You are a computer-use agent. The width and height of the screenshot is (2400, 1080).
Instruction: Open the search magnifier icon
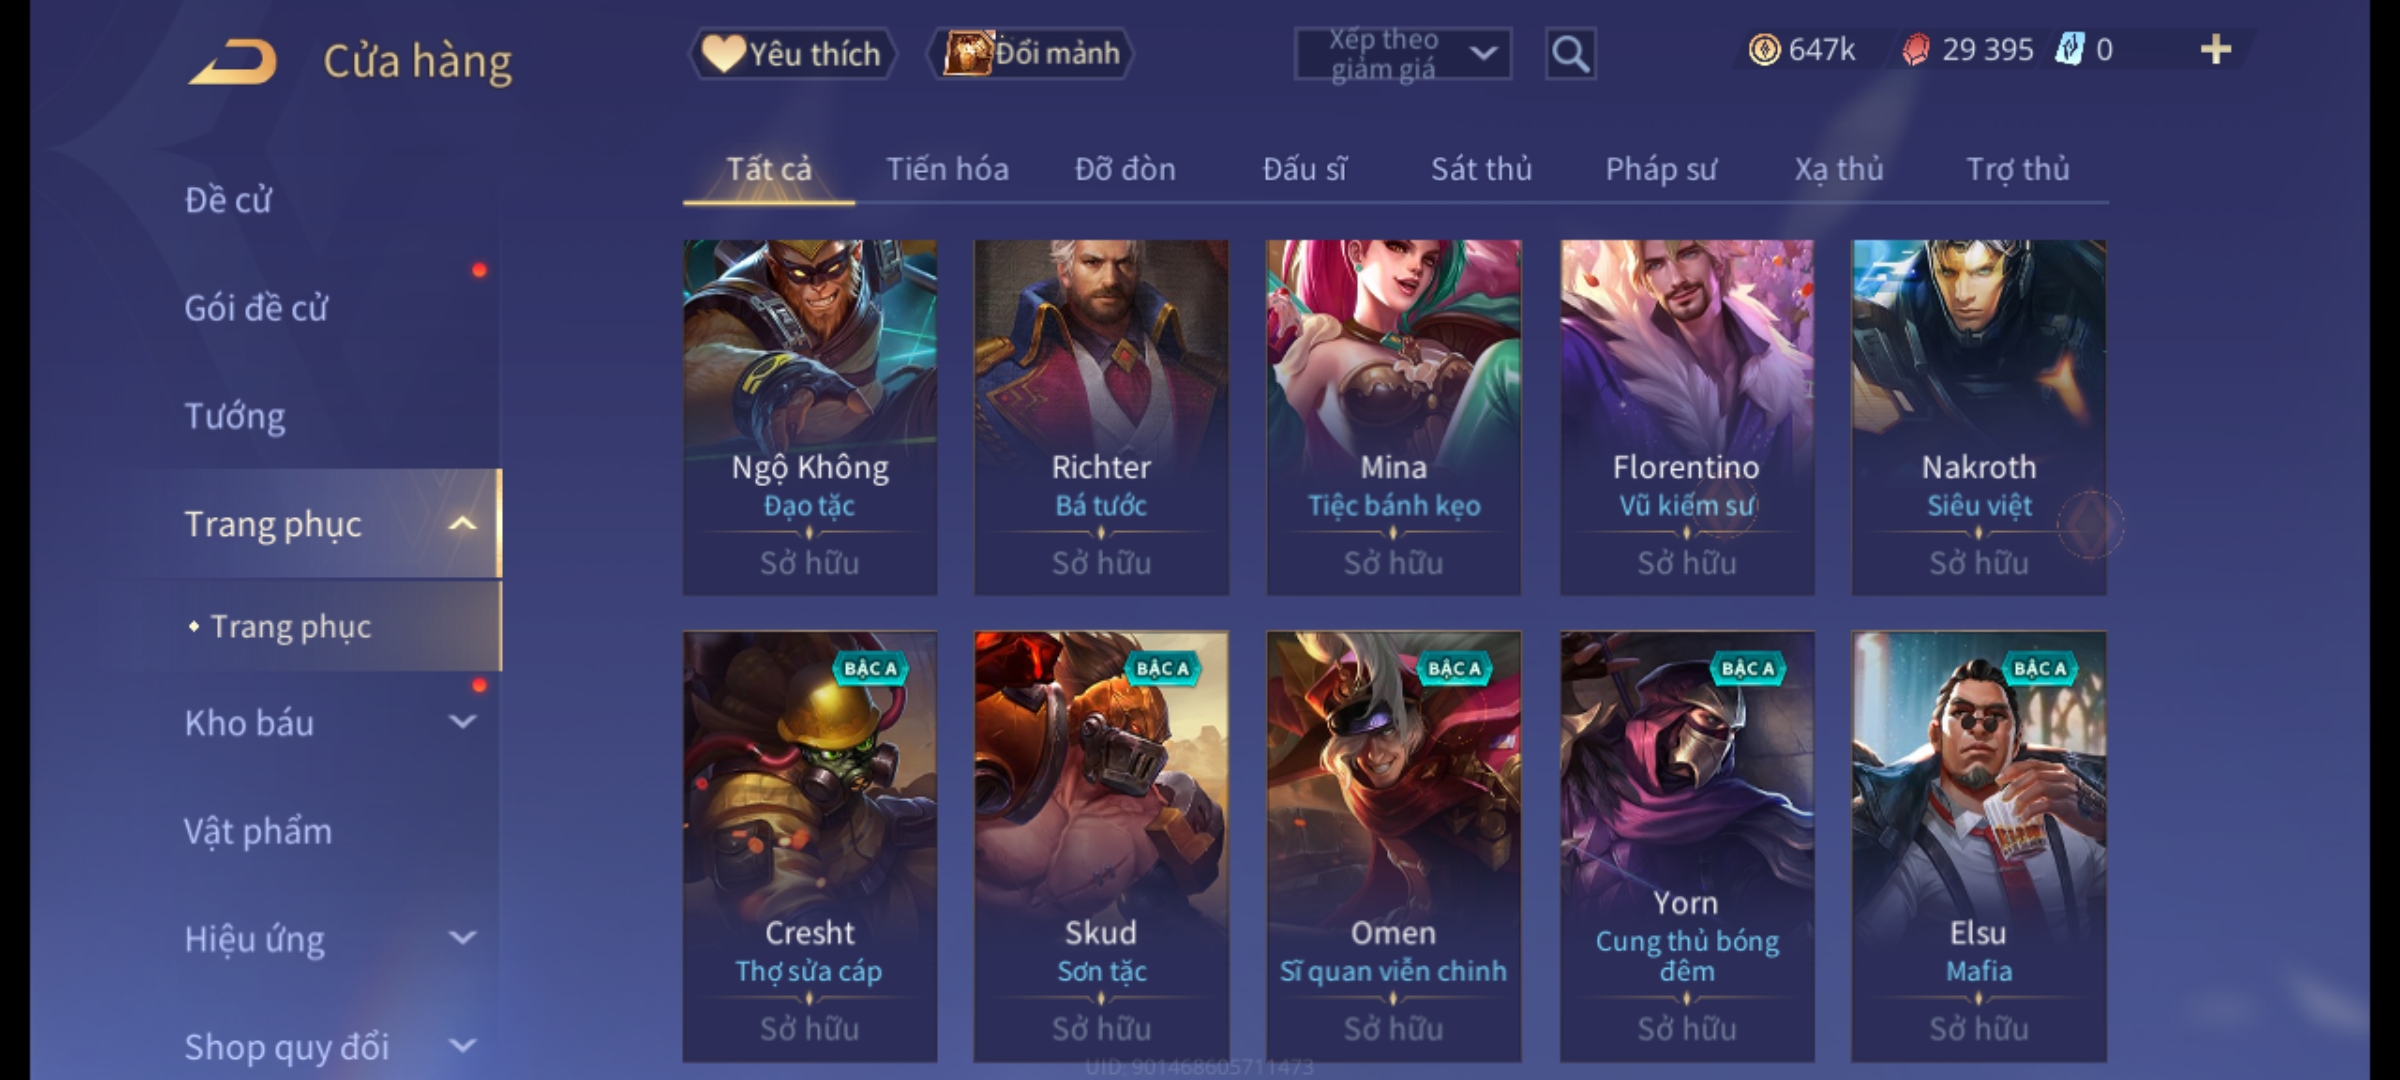1570,54
